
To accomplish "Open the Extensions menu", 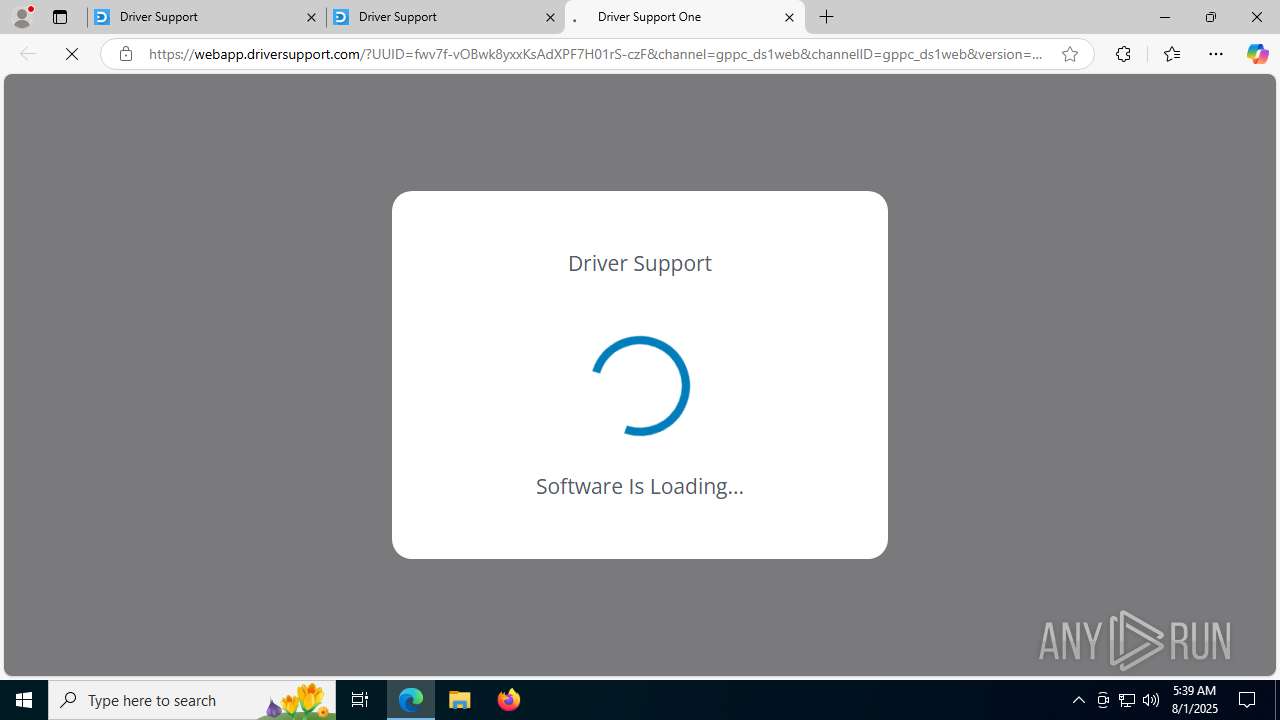I will point(1123,54).
